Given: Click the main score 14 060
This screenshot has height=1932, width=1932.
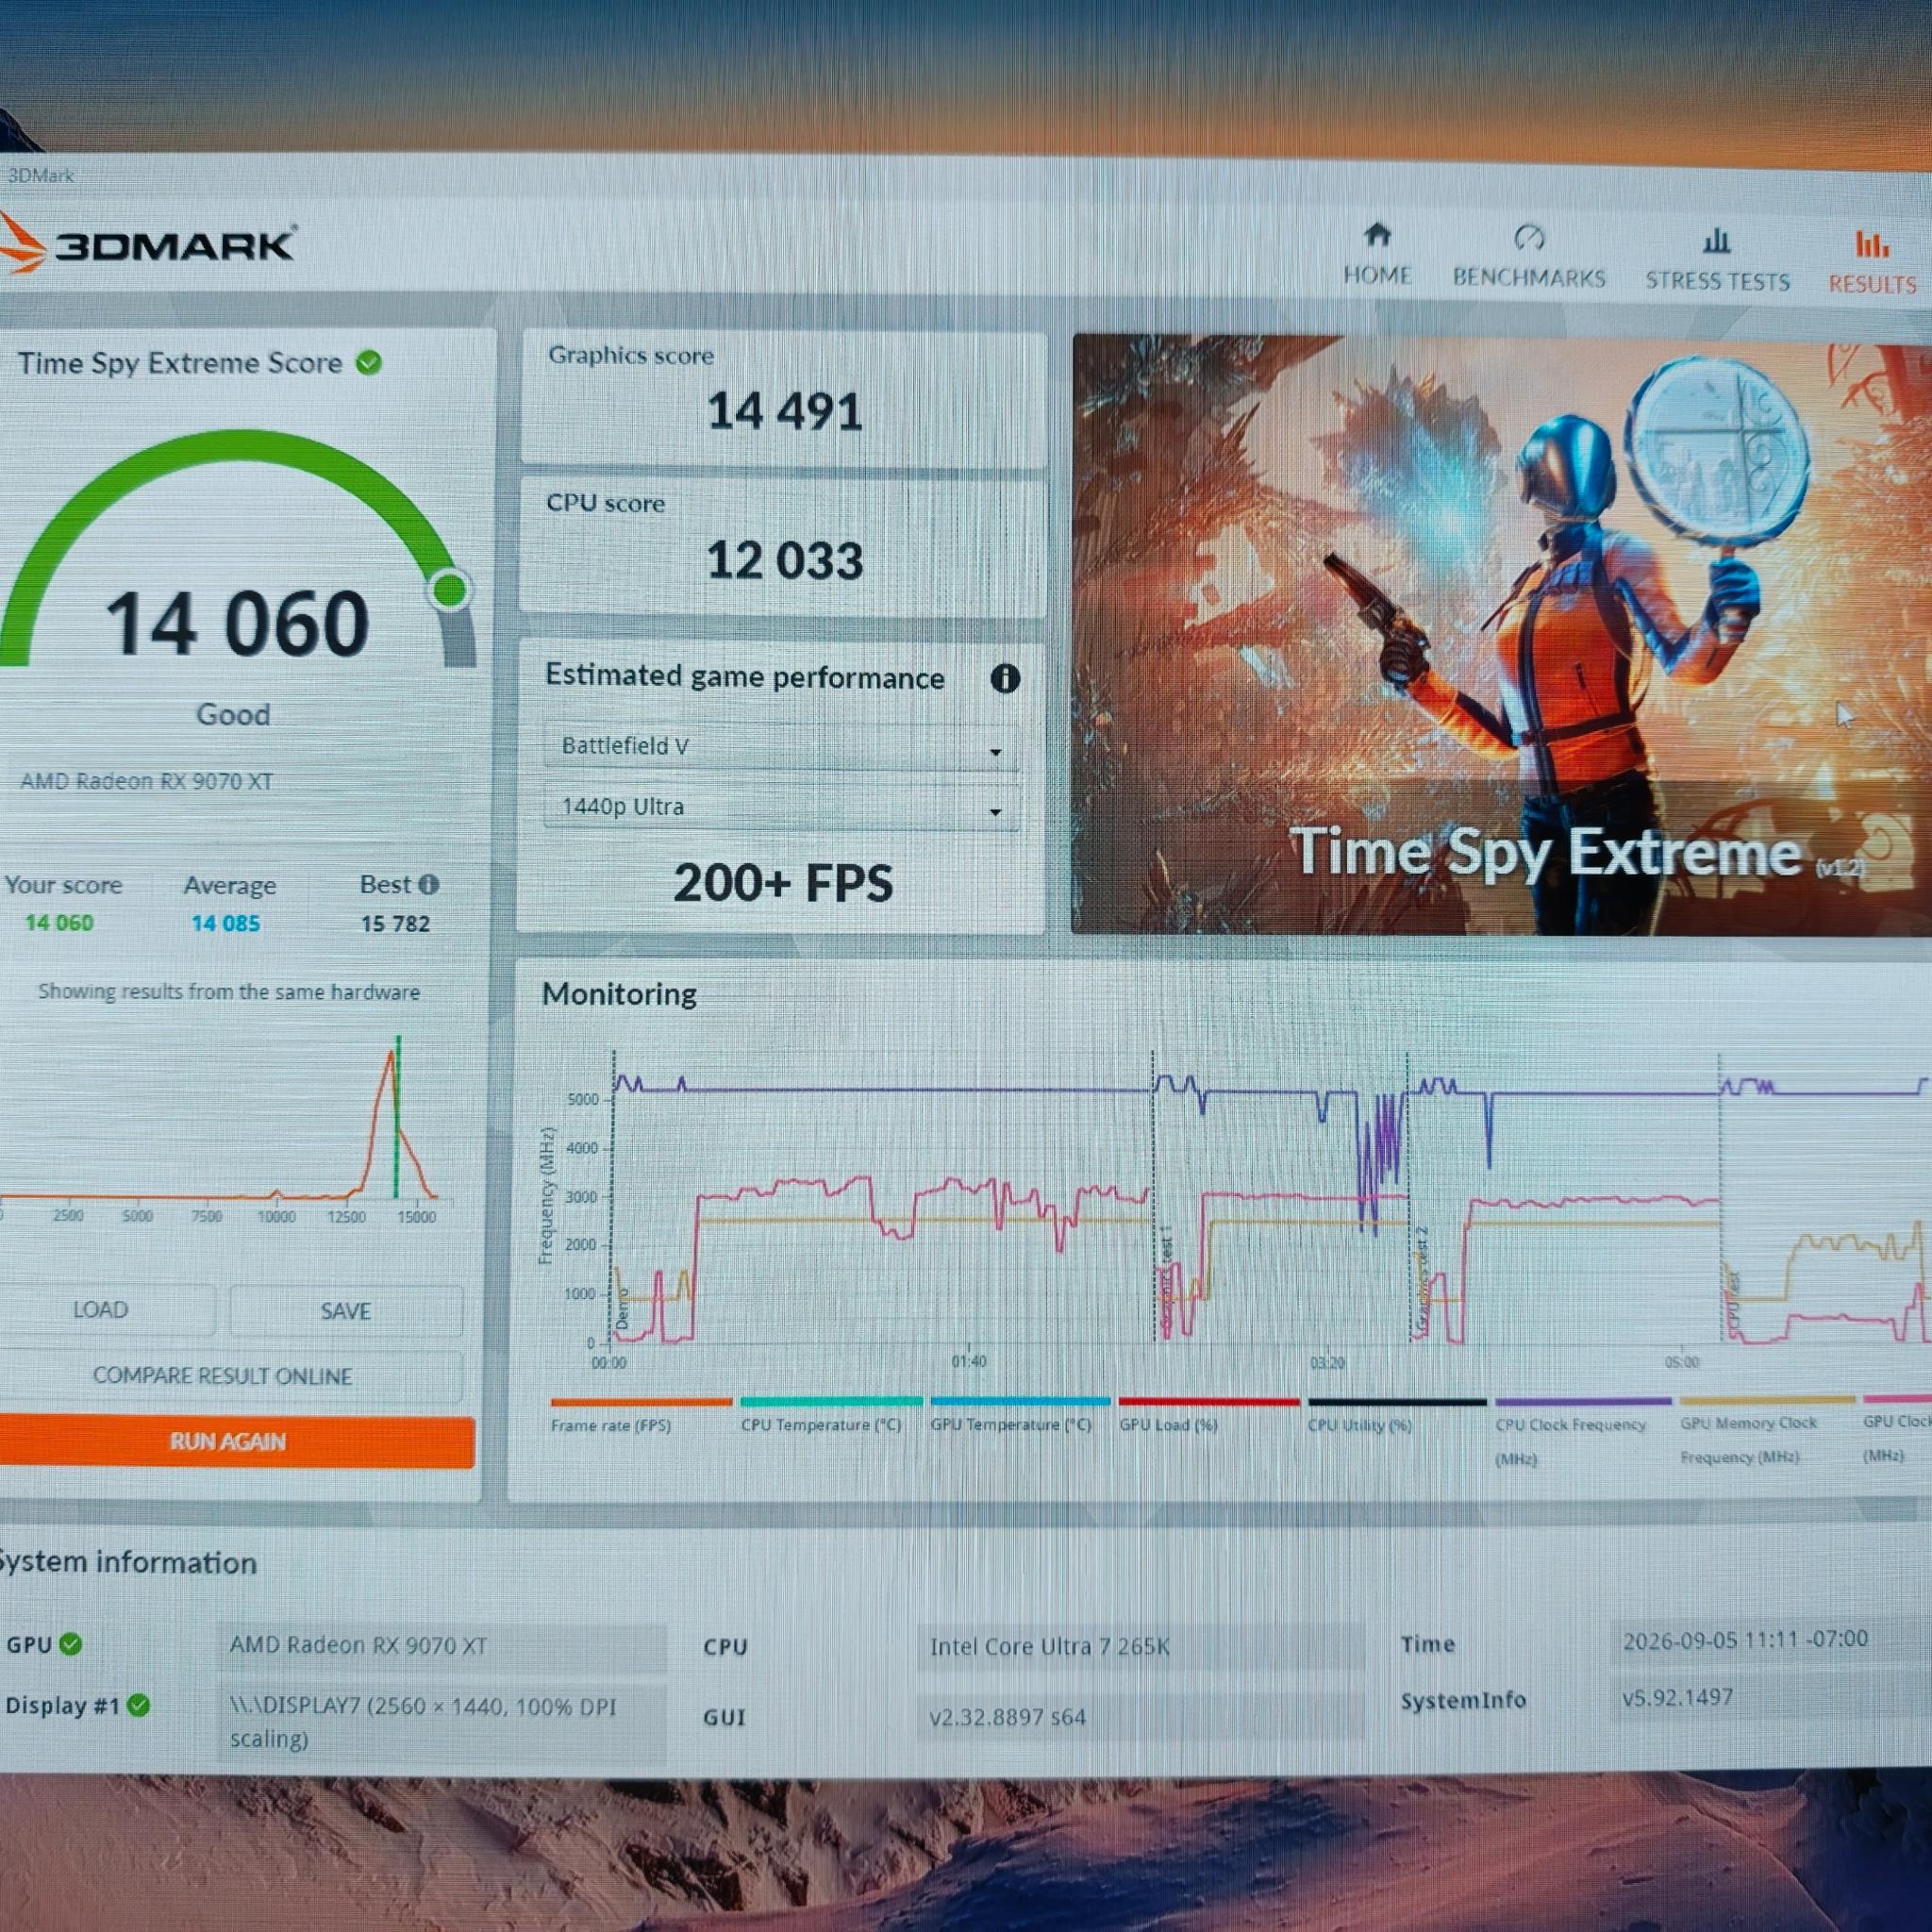Looking at the screenshot, I should (x=237, y=623).
